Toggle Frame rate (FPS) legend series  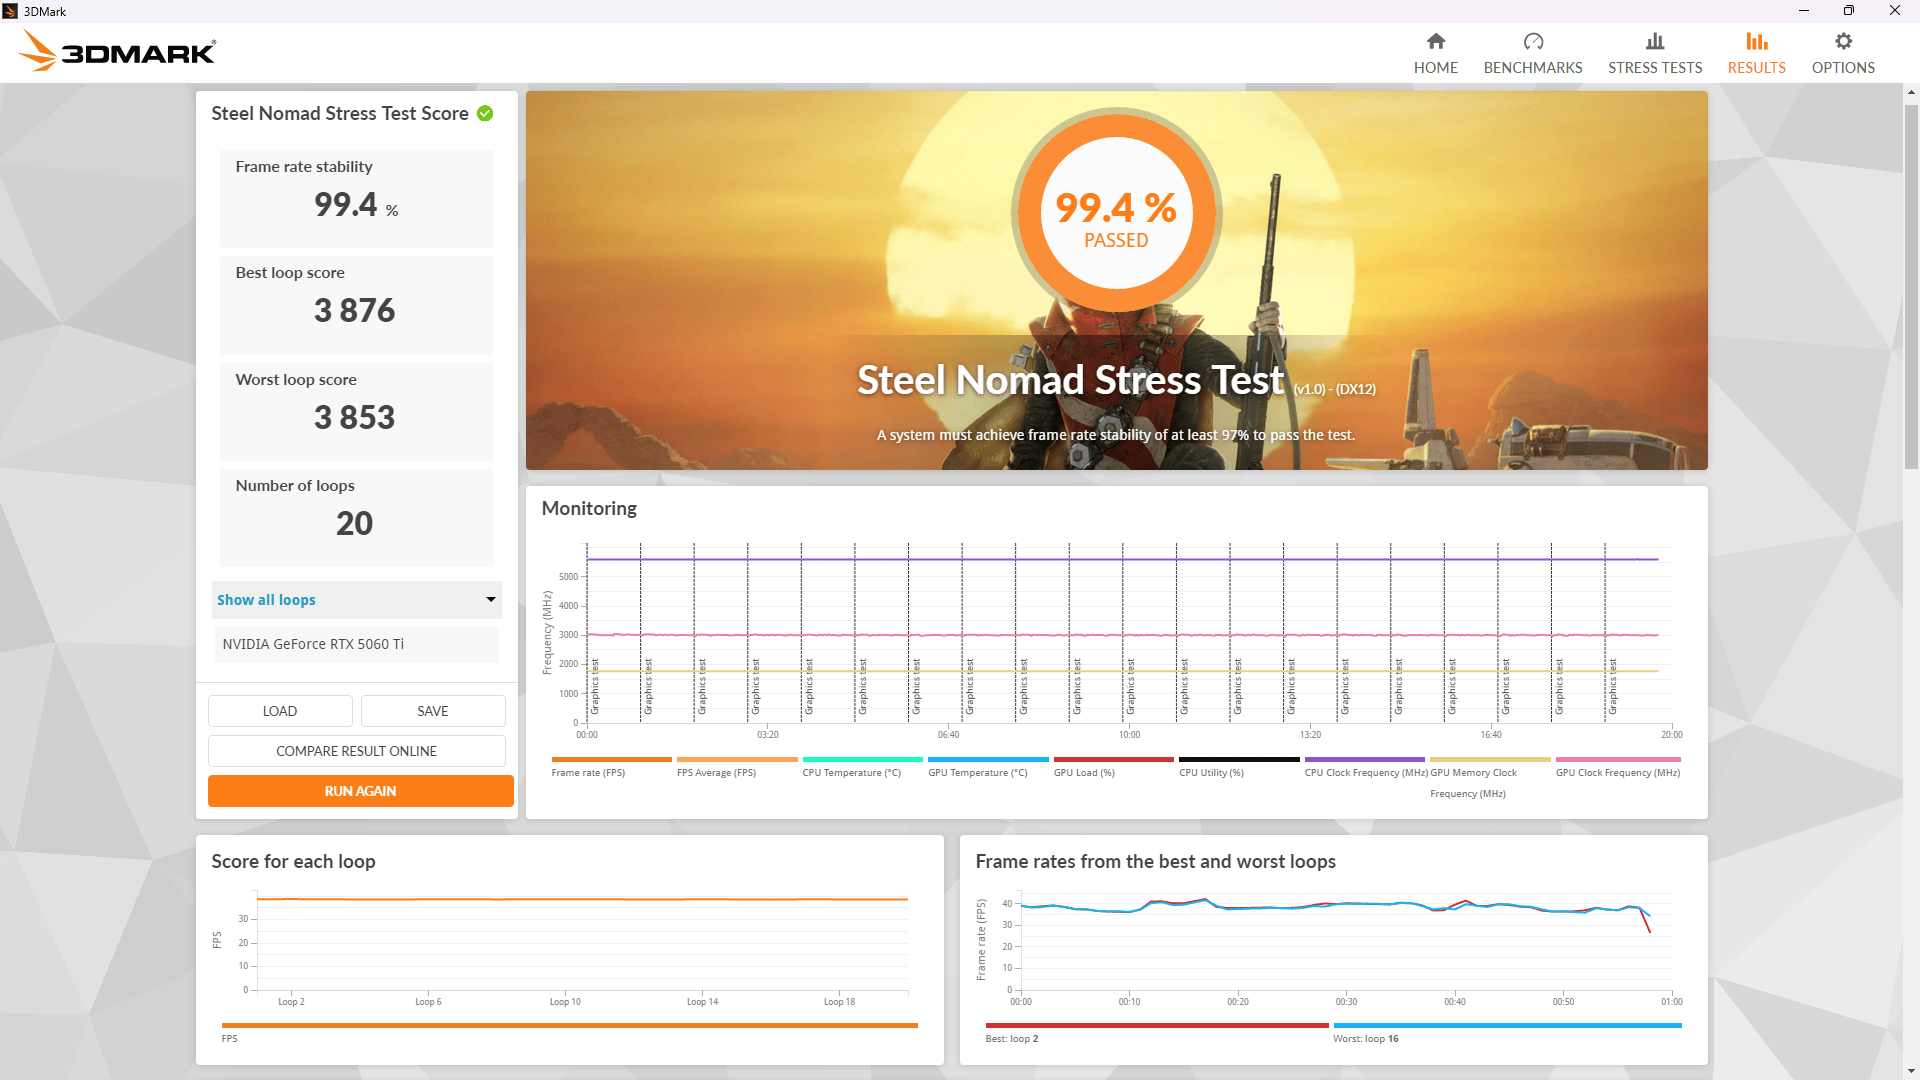tap(588, 772)
